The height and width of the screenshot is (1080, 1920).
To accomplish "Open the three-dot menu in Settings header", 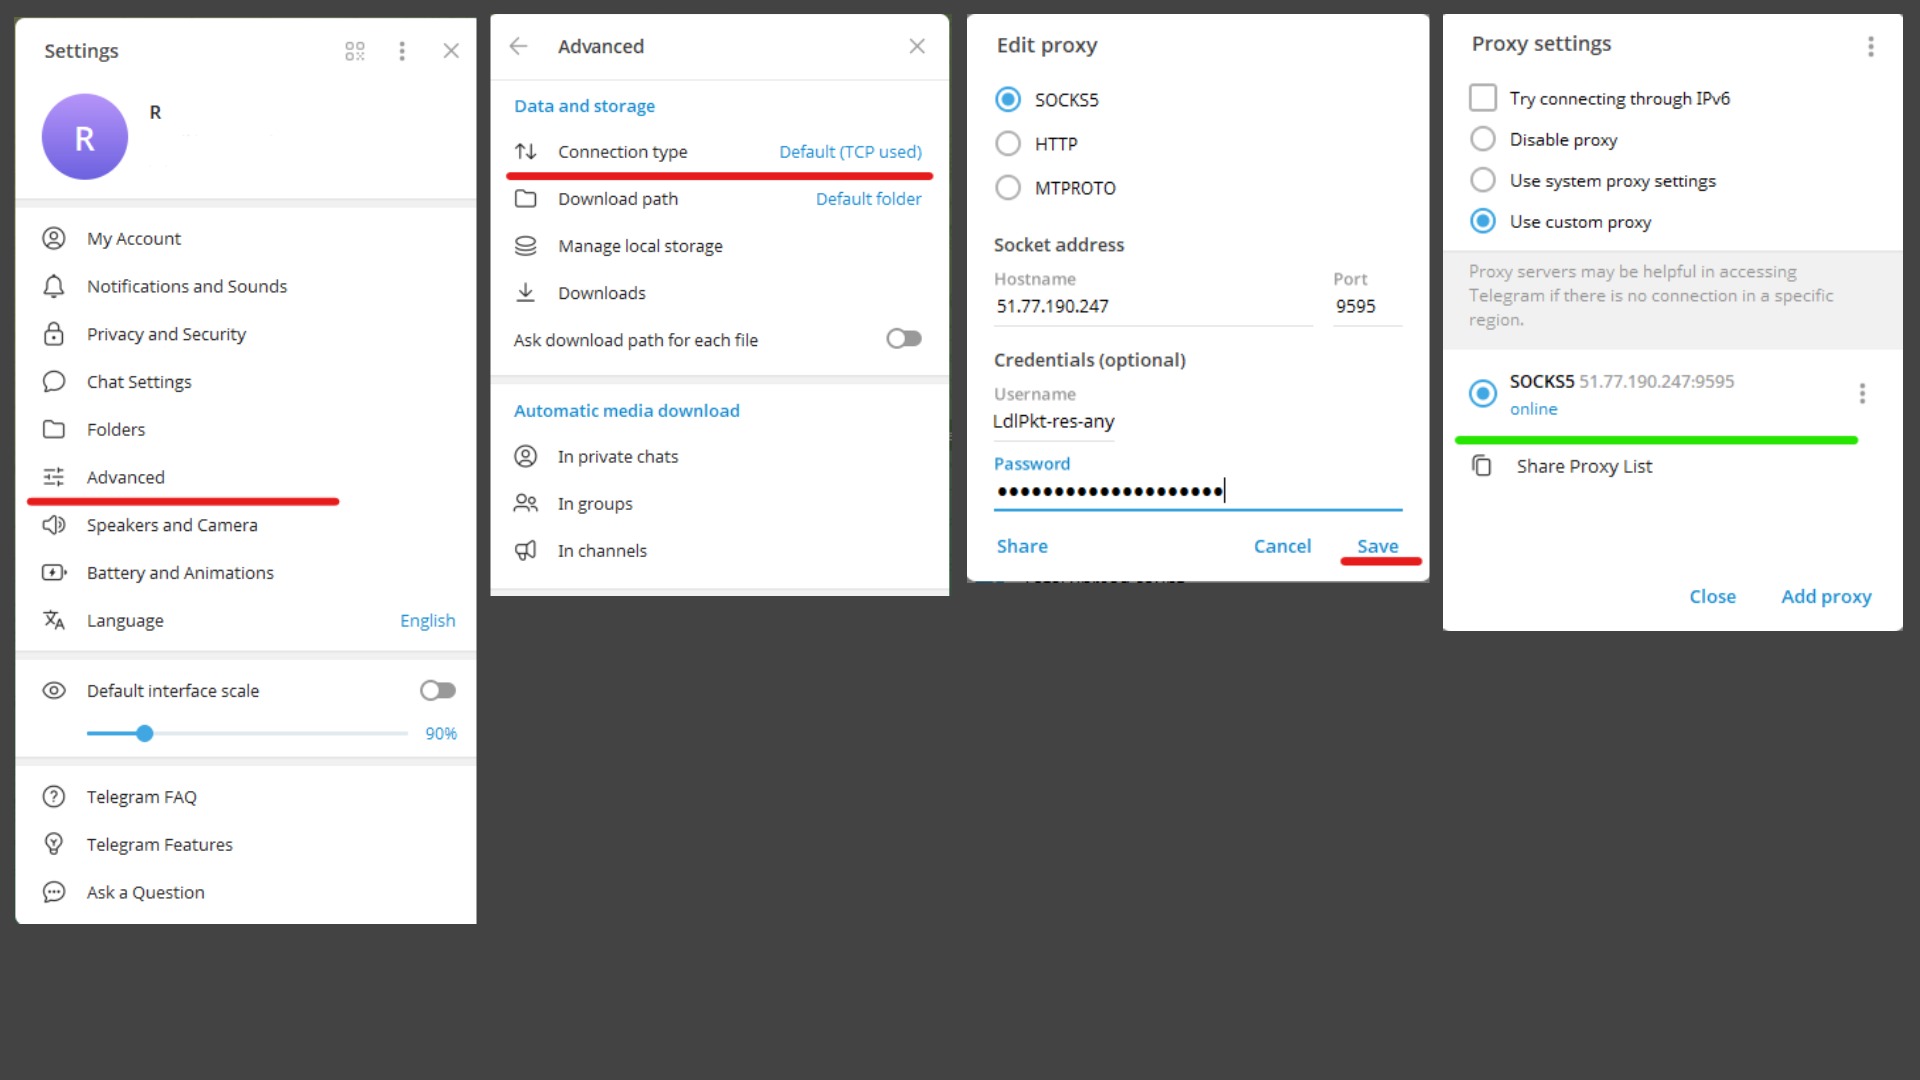I will (402, 51).
